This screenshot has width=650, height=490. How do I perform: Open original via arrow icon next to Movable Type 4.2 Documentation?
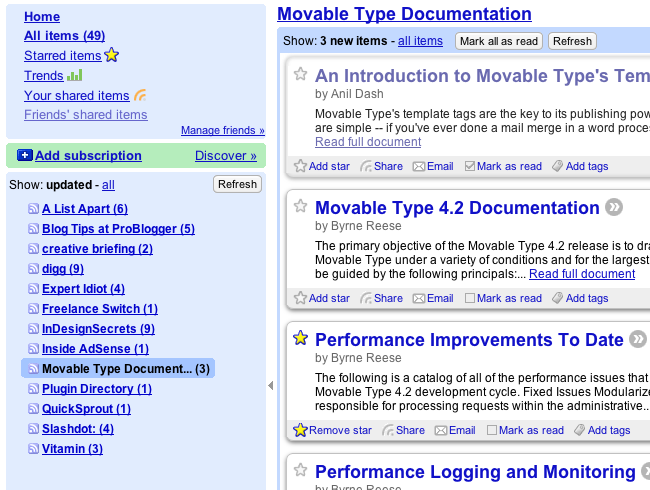click(x=614, y=207)
